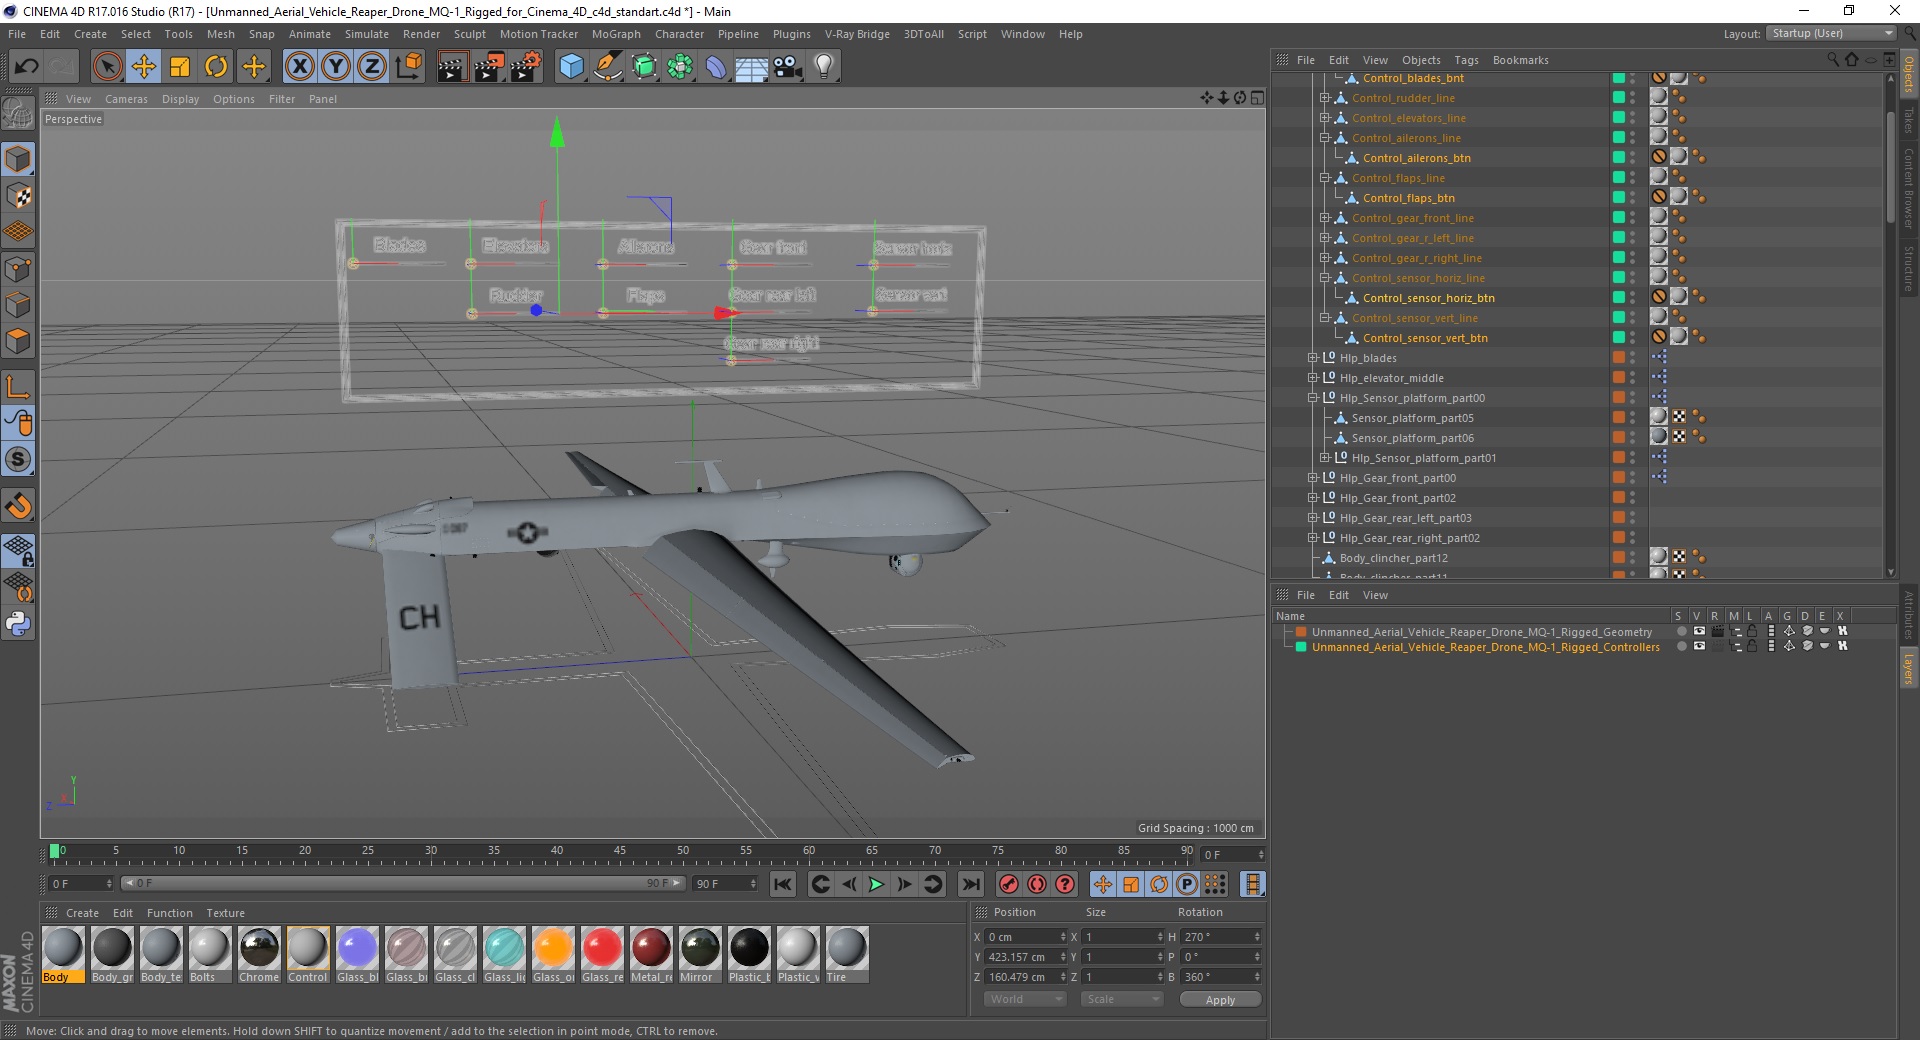
Task: Open Python script icon in sidebar
Action: [x=18, y=624]
